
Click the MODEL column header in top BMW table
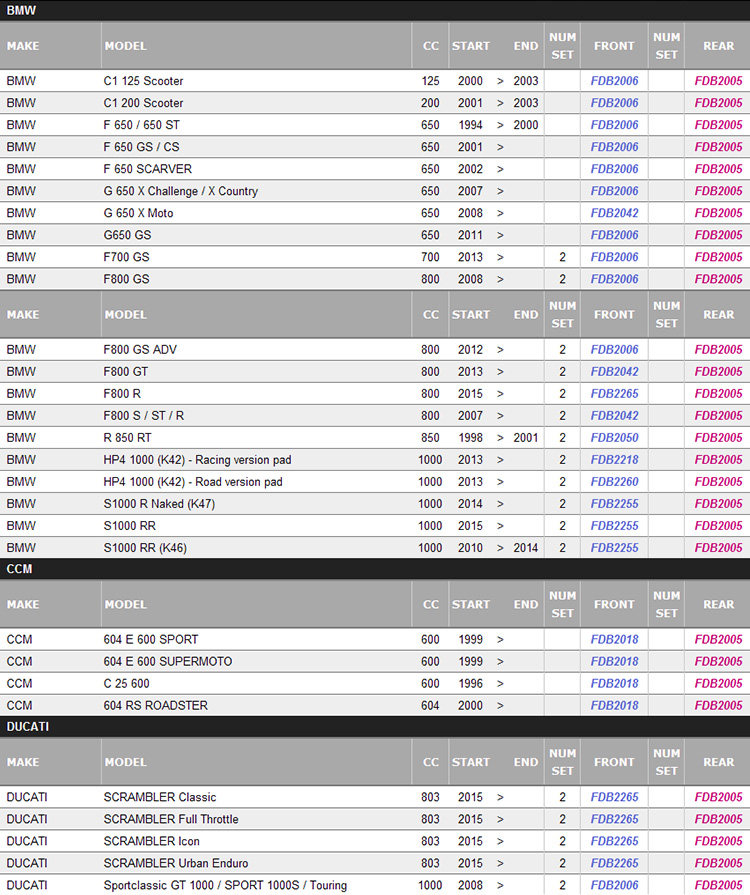pyautogui.click(x=125, y=46)
